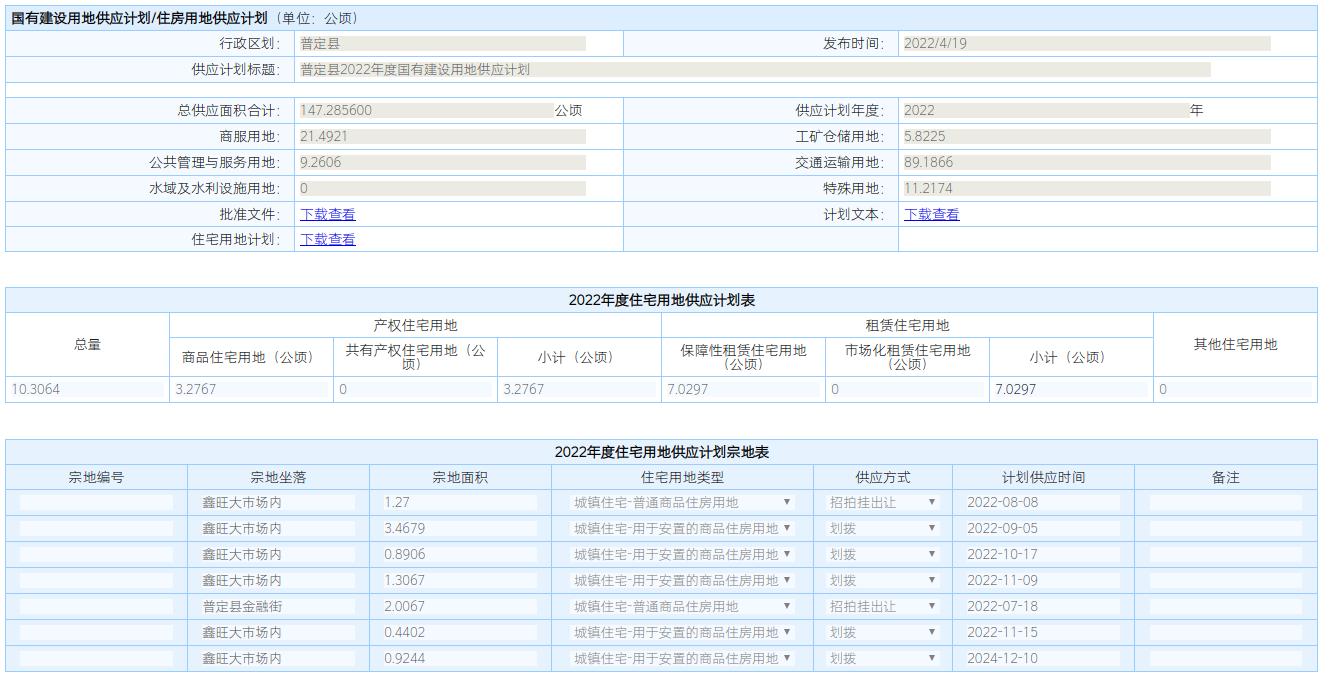Click the 行政区划 field showing 普定县
The height and width of the screenshot is (687, 1329).
(442, 44)
